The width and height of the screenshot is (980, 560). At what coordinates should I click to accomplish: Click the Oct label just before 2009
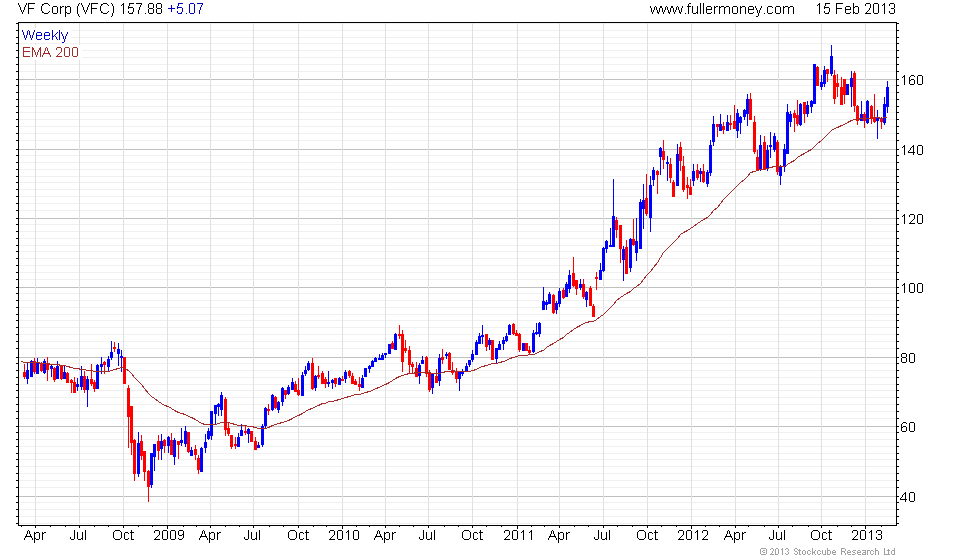point(123,536)
